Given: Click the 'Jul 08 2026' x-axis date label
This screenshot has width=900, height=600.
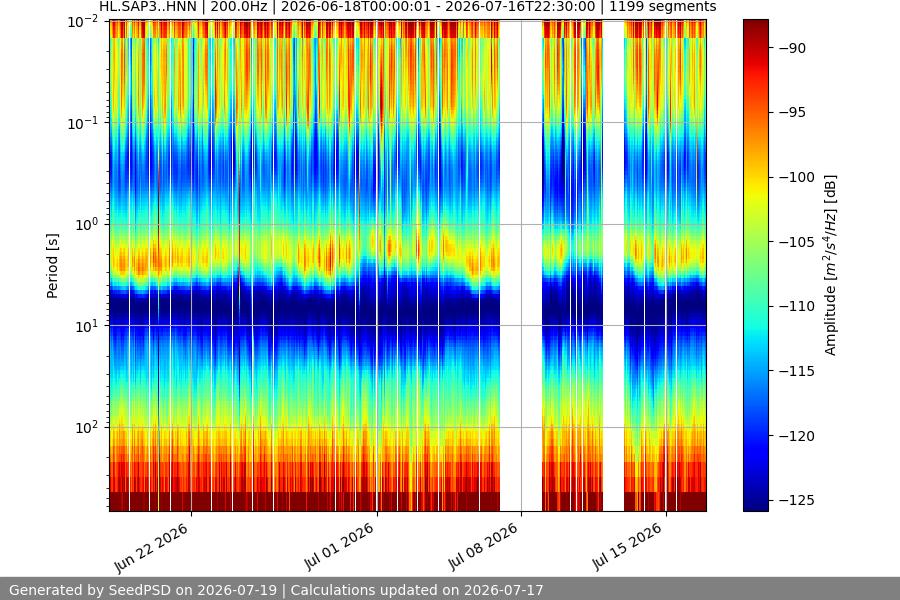Looking at the screenshot, I should (x=483, y=547).
